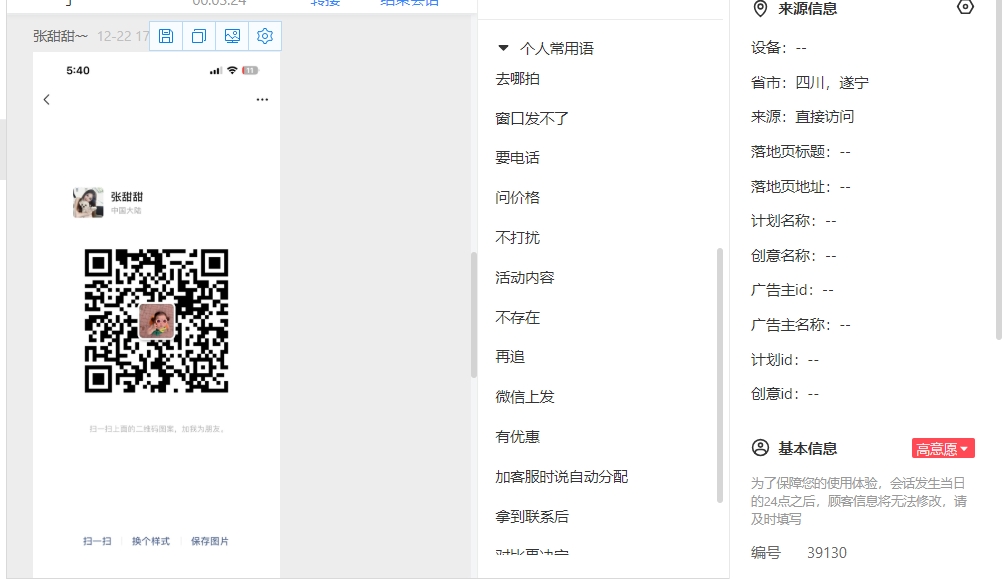This screenshot has height=579, width=1002.
Task: Select quick phrase 要电话
Action: (x=518, y=158)
